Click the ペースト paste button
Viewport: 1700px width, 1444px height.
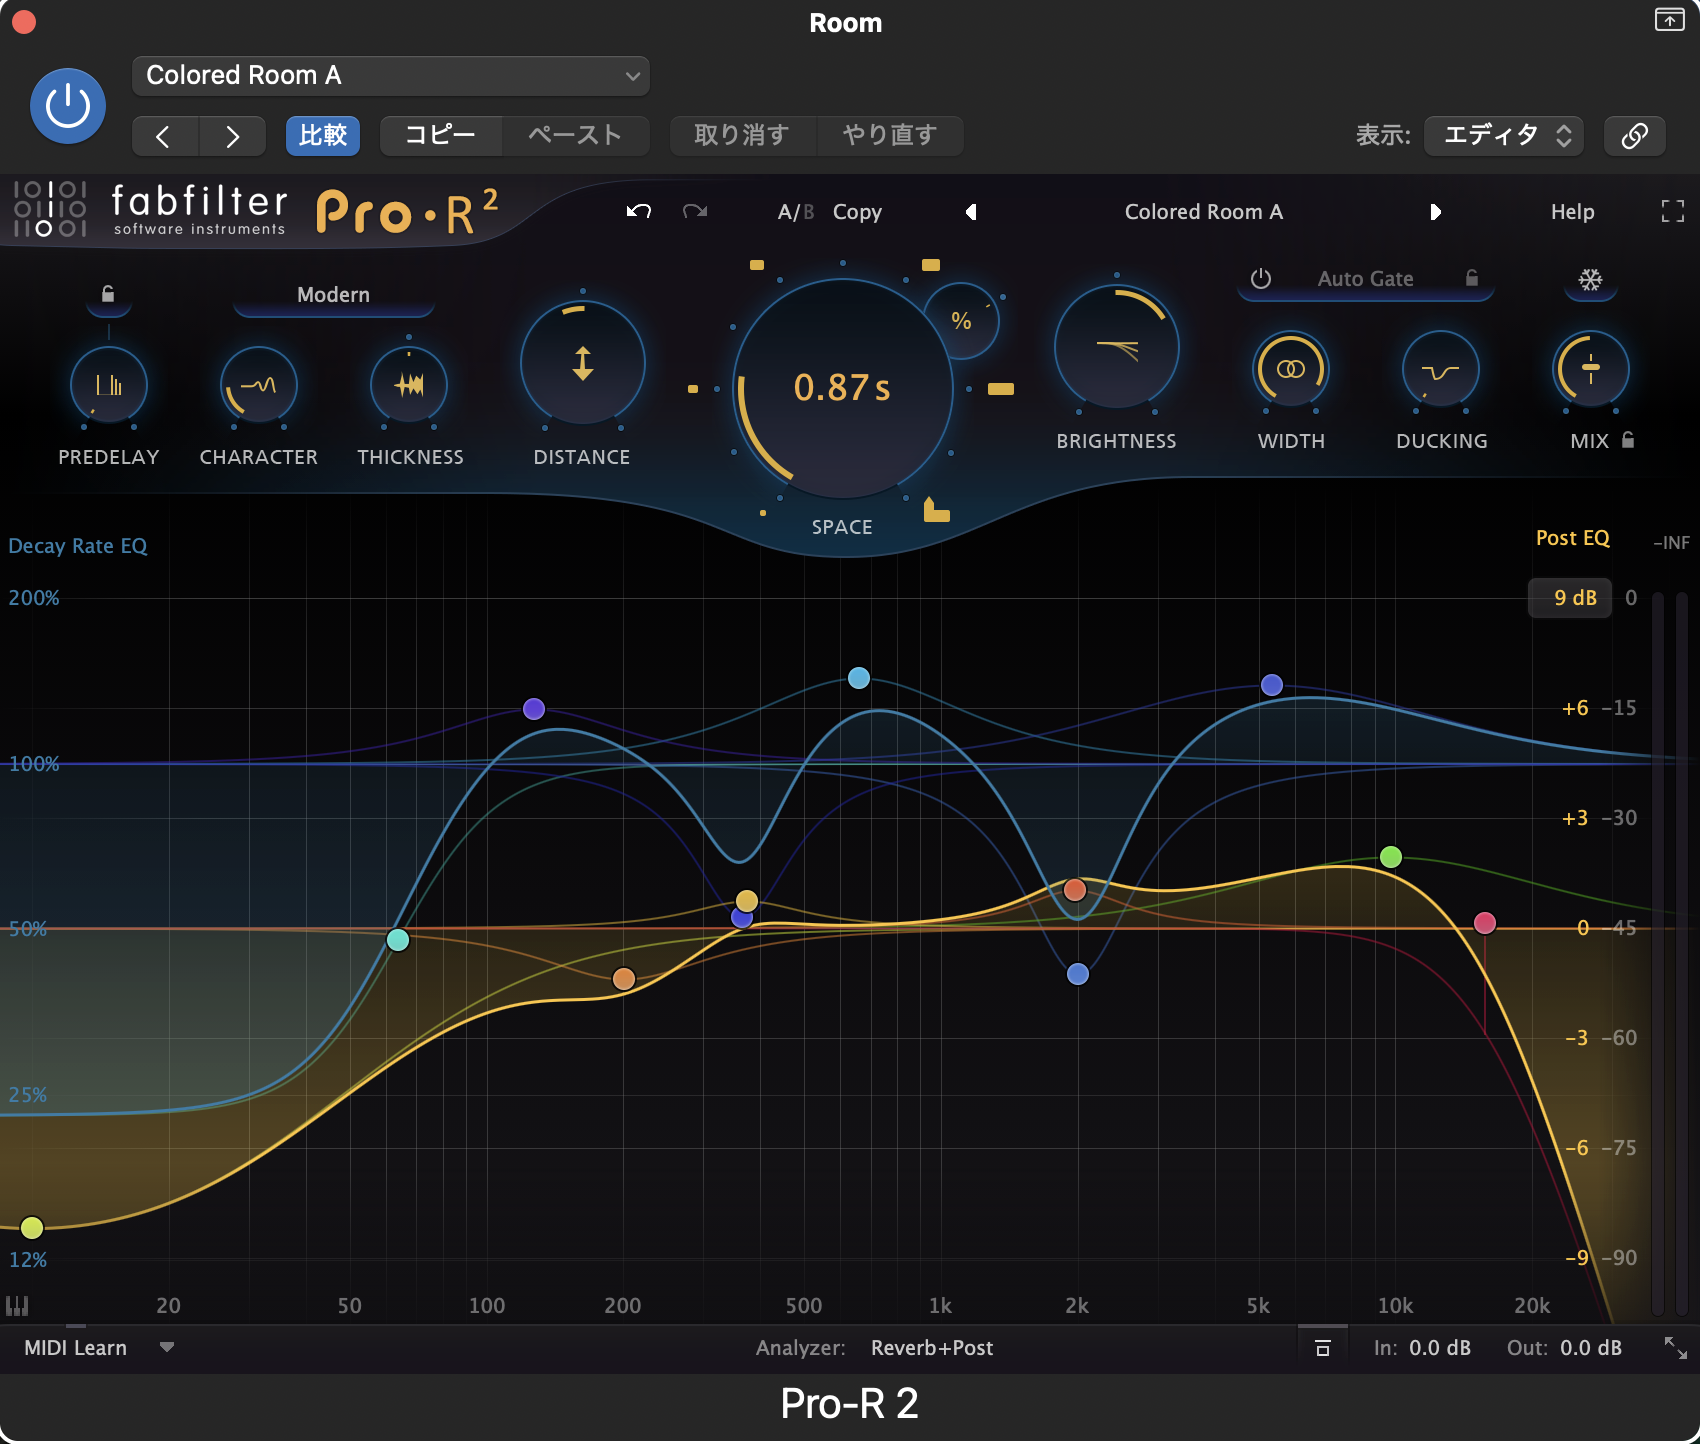coord(576,136)
